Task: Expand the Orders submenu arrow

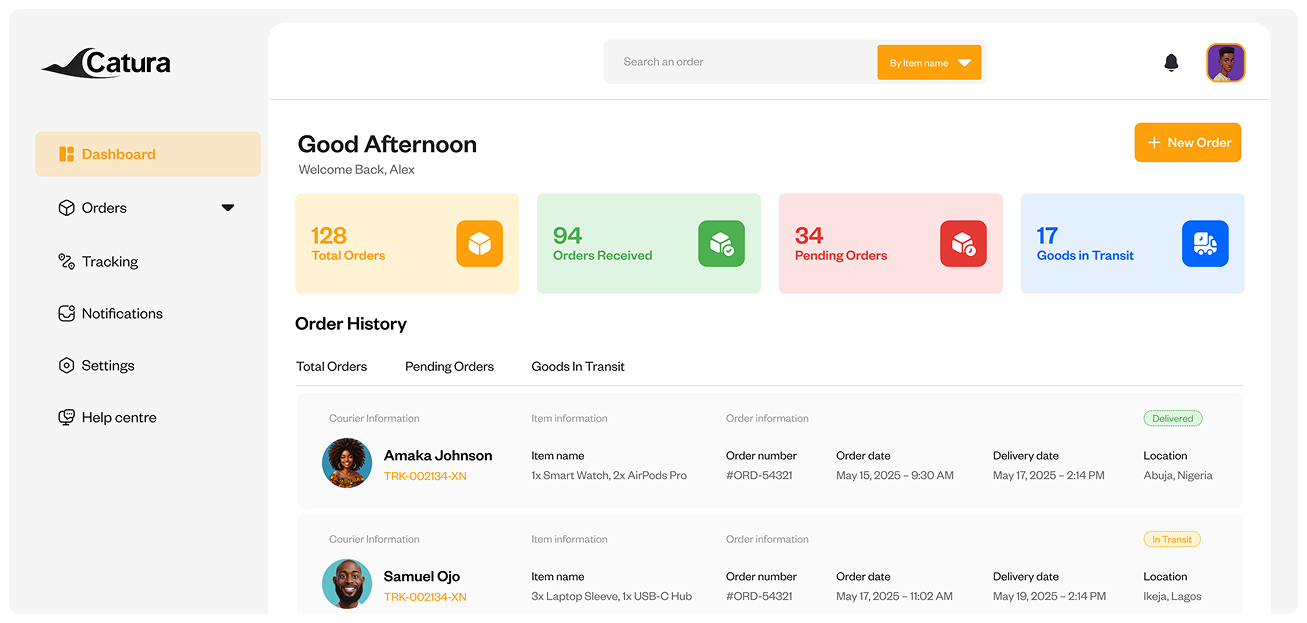Action: [x=228, y=208]
